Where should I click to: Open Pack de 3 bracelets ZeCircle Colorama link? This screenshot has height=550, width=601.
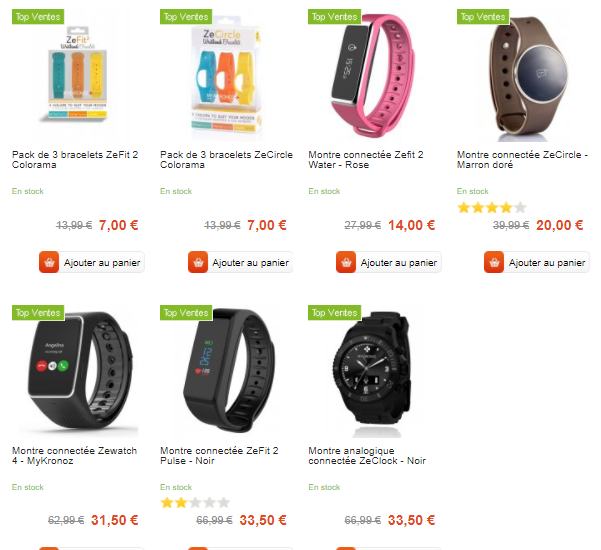pos(226,159)
